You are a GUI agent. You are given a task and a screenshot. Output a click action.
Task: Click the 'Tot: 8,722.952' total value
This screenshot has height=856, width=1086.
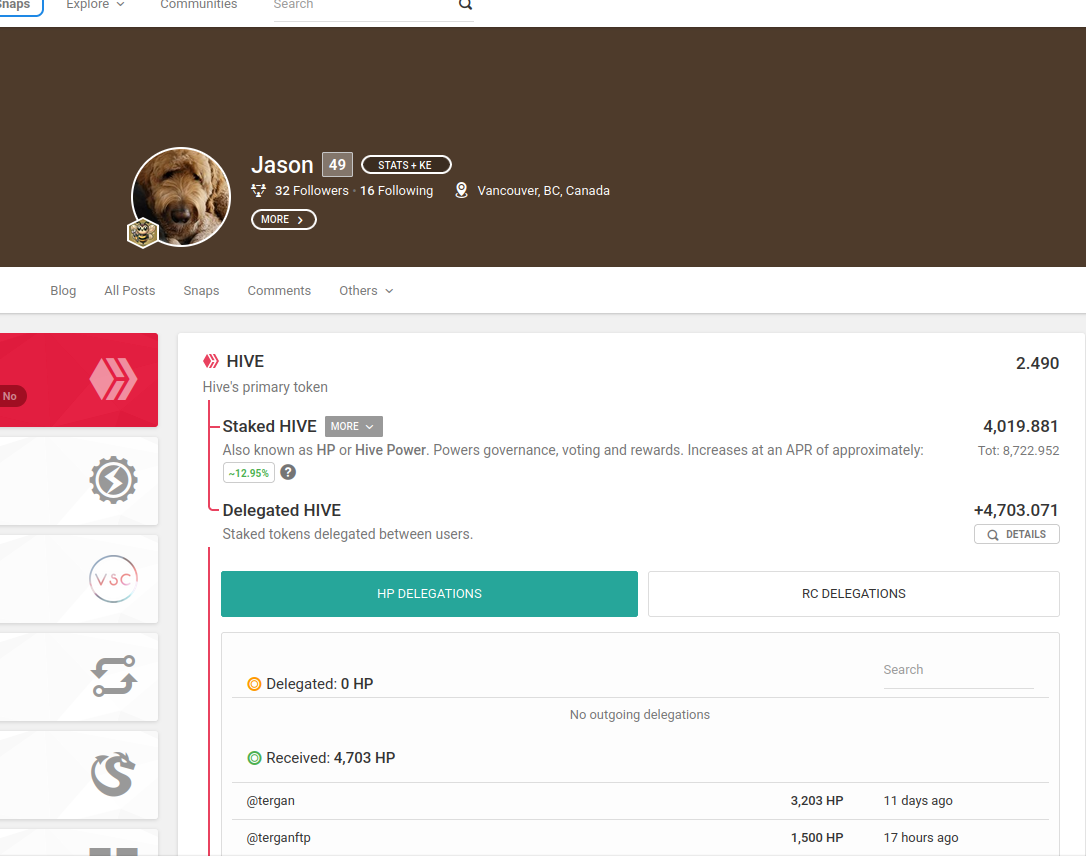(x=1018, y=451)
